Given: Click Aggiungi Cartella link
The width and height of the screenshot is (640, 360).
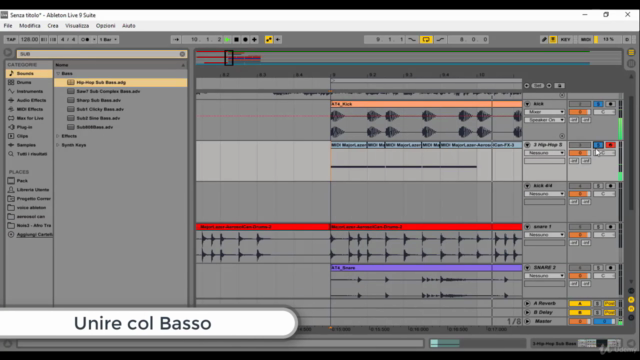Looking at the screenshot, I should pos(34,235).
